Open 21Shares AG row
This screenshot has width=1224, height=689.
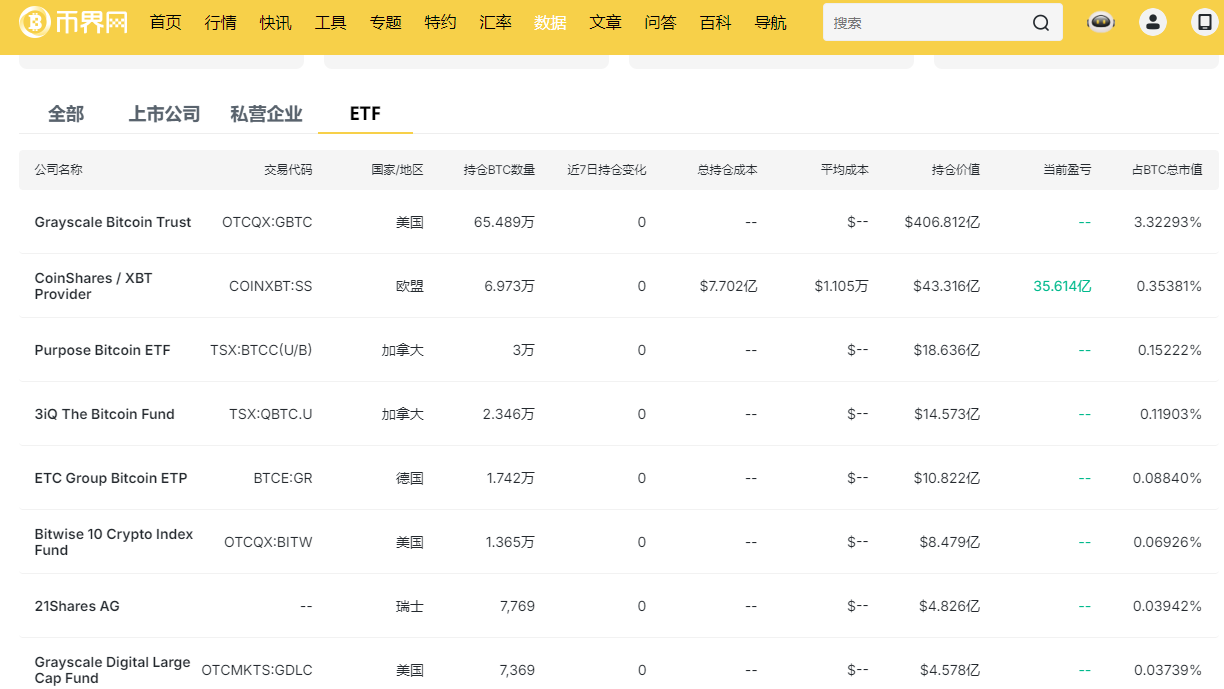point(77,606)
